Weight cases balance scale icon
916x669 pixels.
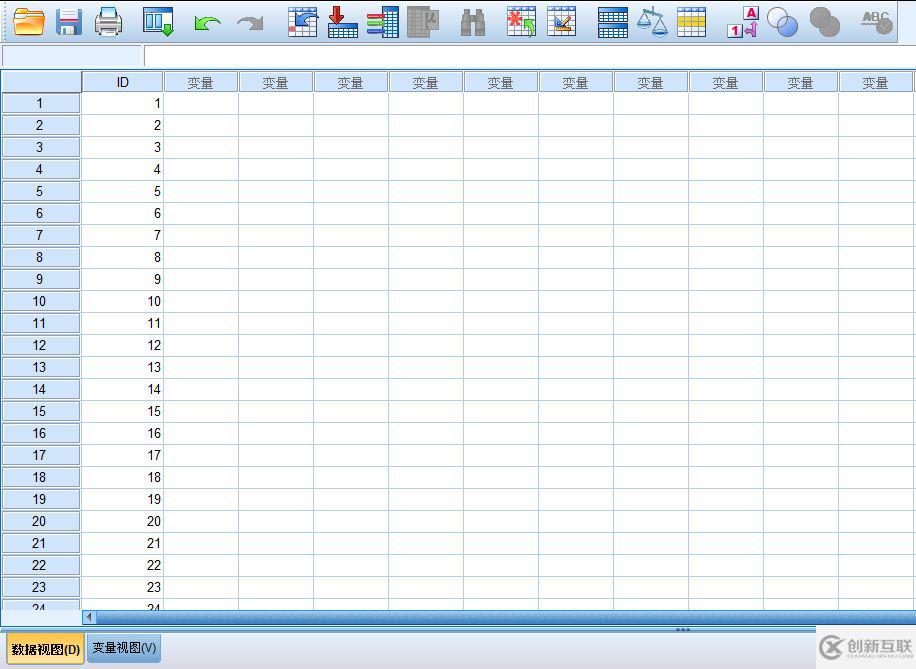(x=652, y=22)
